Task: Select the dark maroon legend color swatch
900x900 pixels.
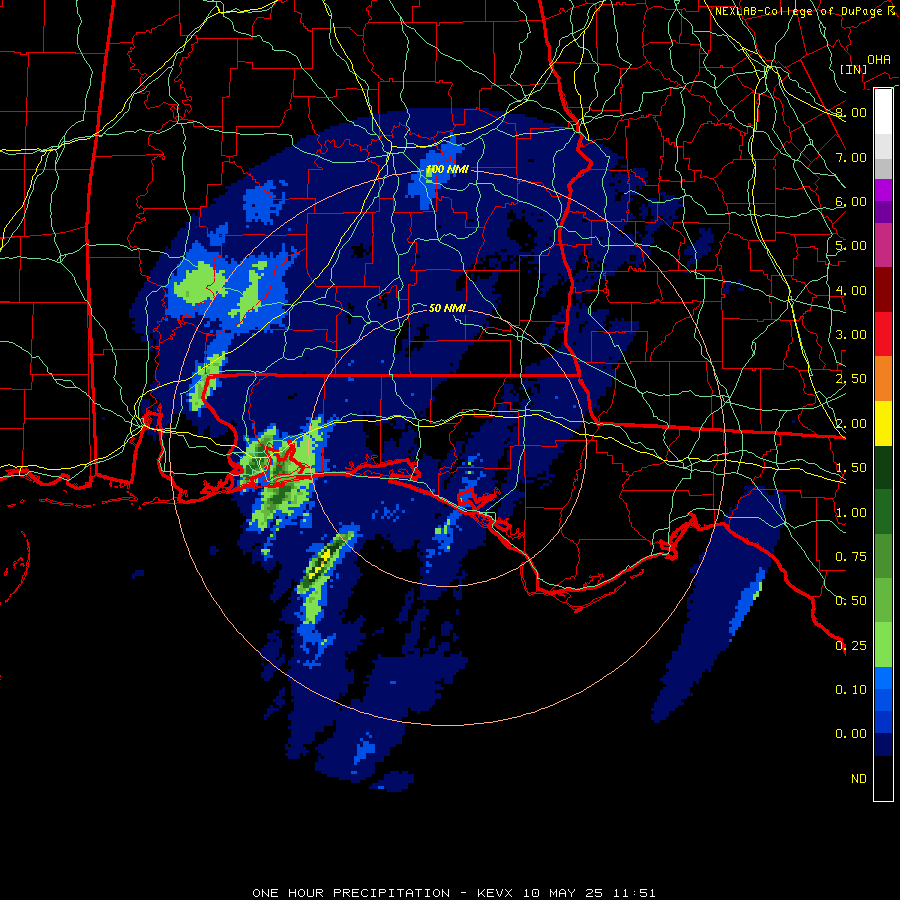Action: [883, 290]
